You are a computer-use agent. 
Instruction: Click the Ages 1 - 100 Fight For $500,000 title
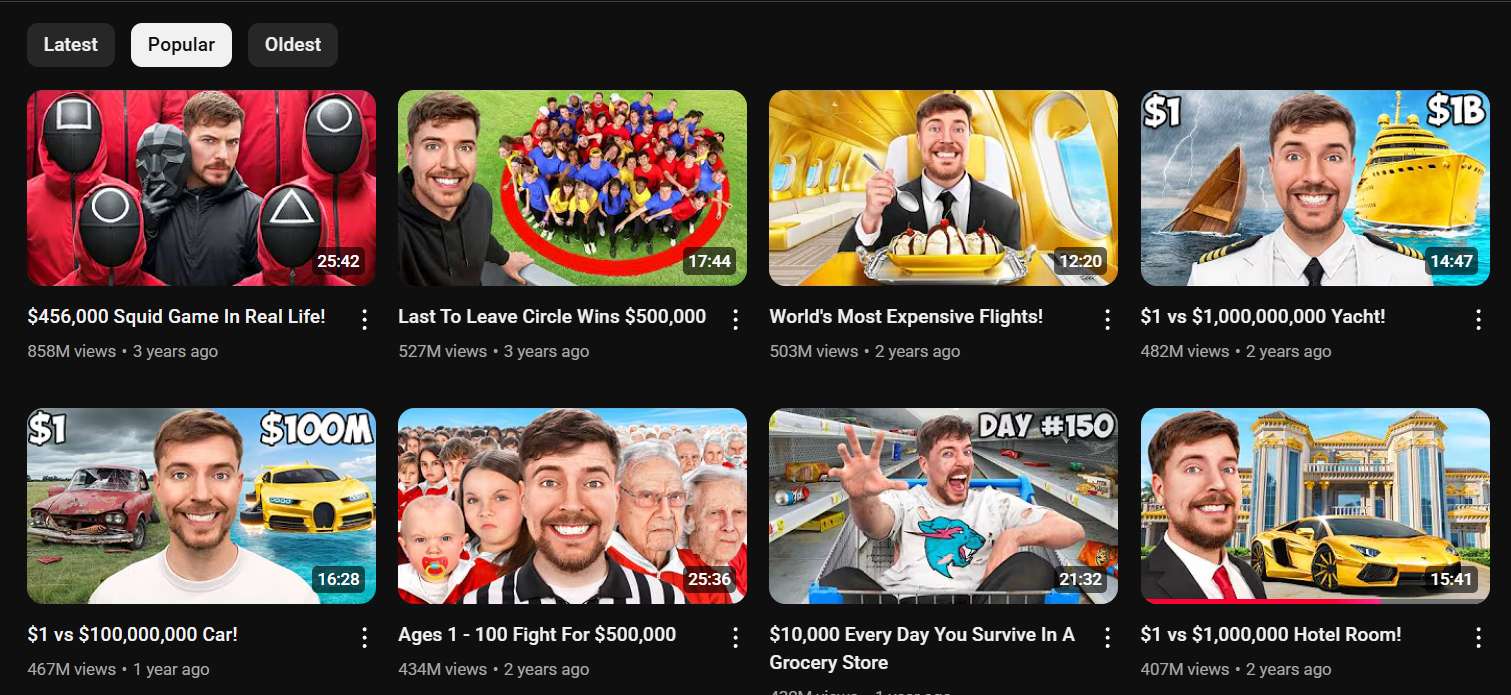[x=537, y=635]
